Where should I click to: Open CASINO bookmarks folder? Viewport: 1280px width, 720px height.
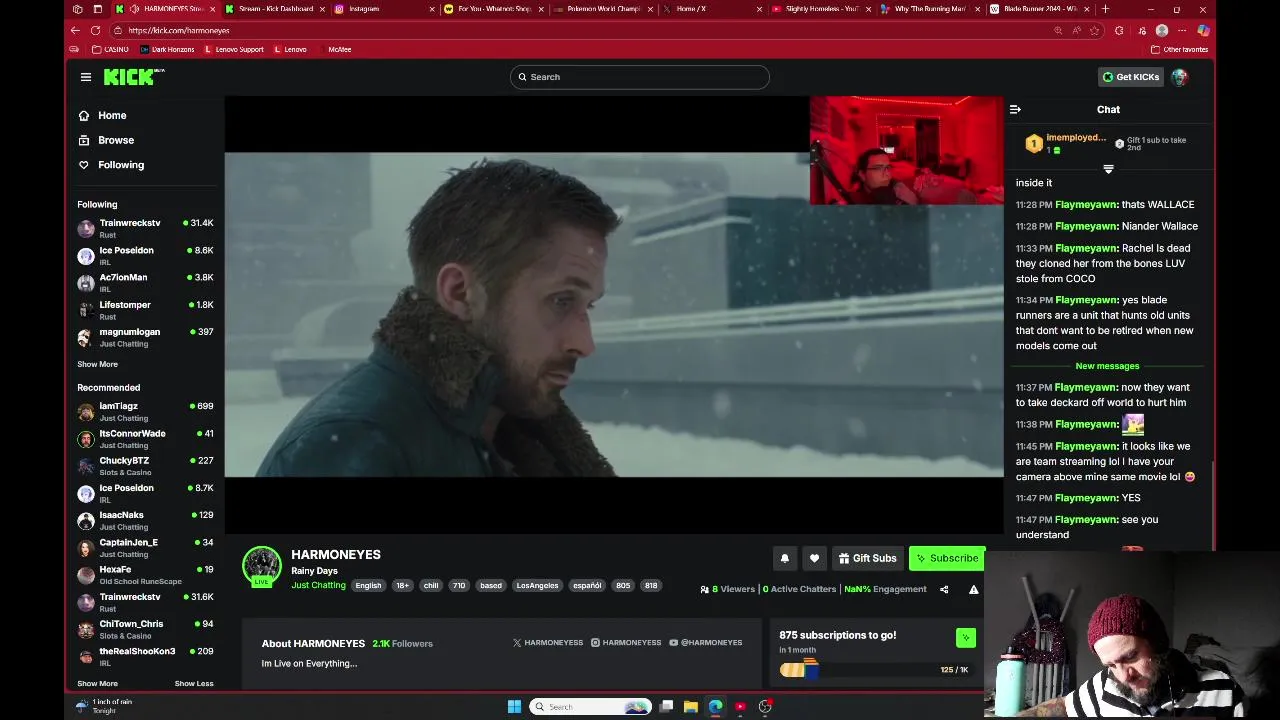click(110, 49)
